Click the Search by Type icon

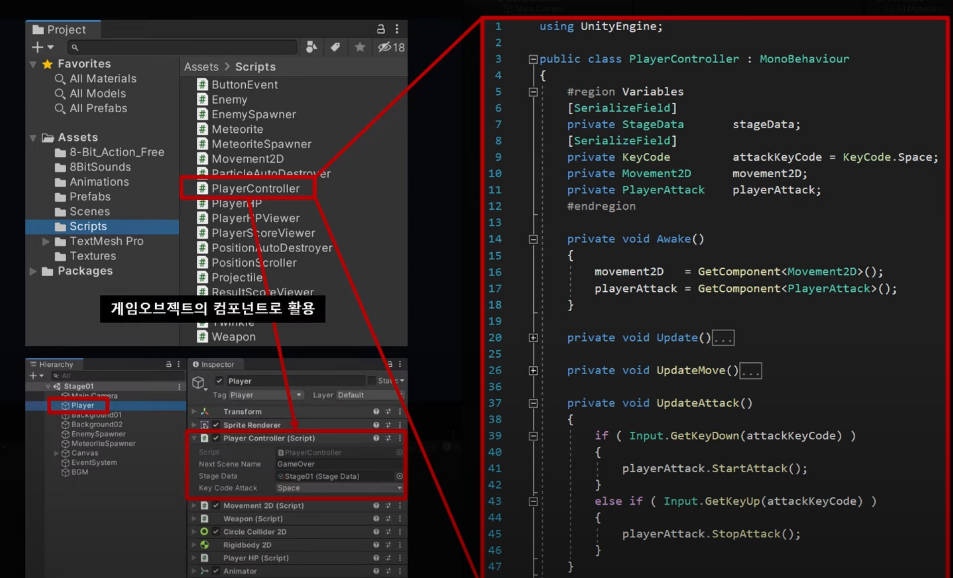tap(311, 47)
